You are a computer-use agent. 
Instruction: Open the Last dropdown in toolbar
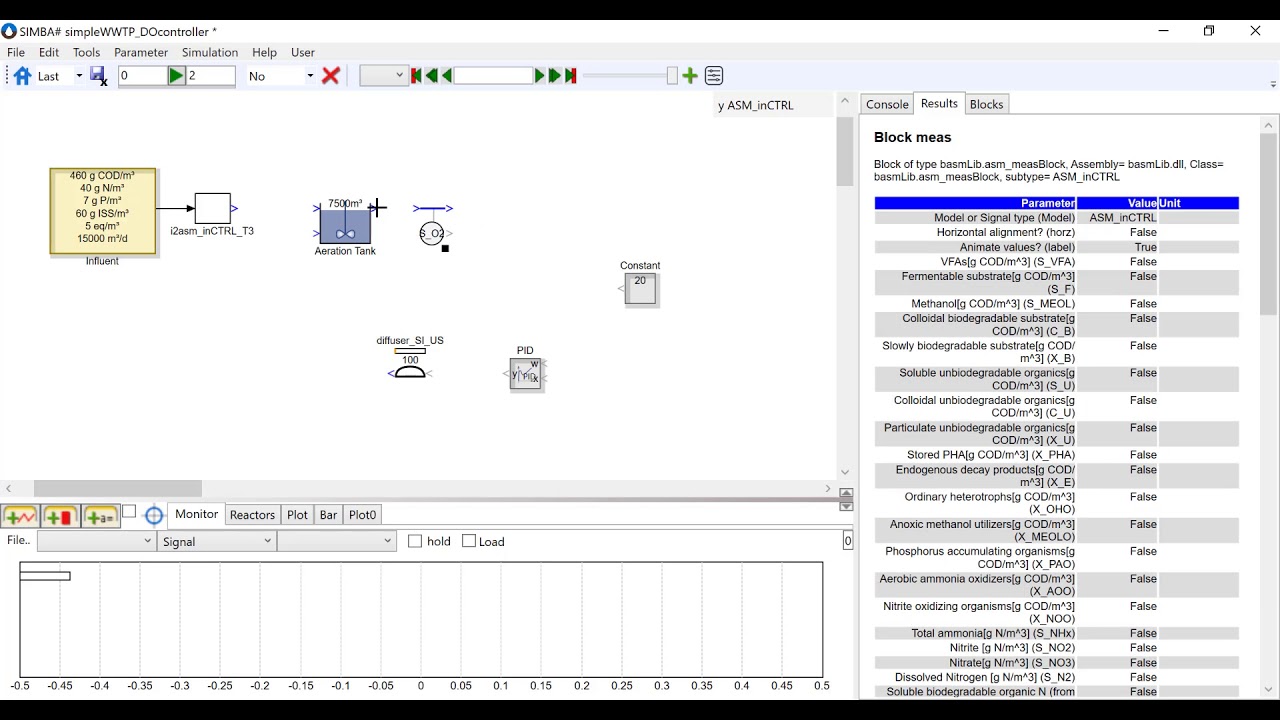pos(59,76)
